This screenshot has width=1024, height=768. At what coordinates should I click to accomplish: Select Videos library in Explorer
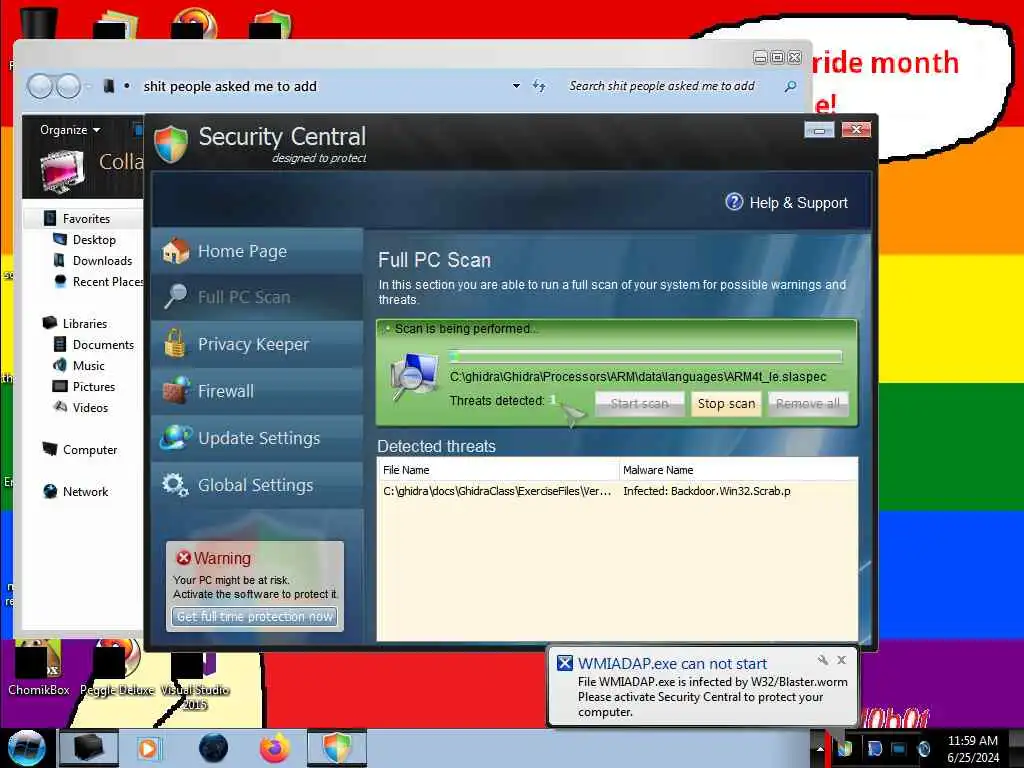coord(91,408)
